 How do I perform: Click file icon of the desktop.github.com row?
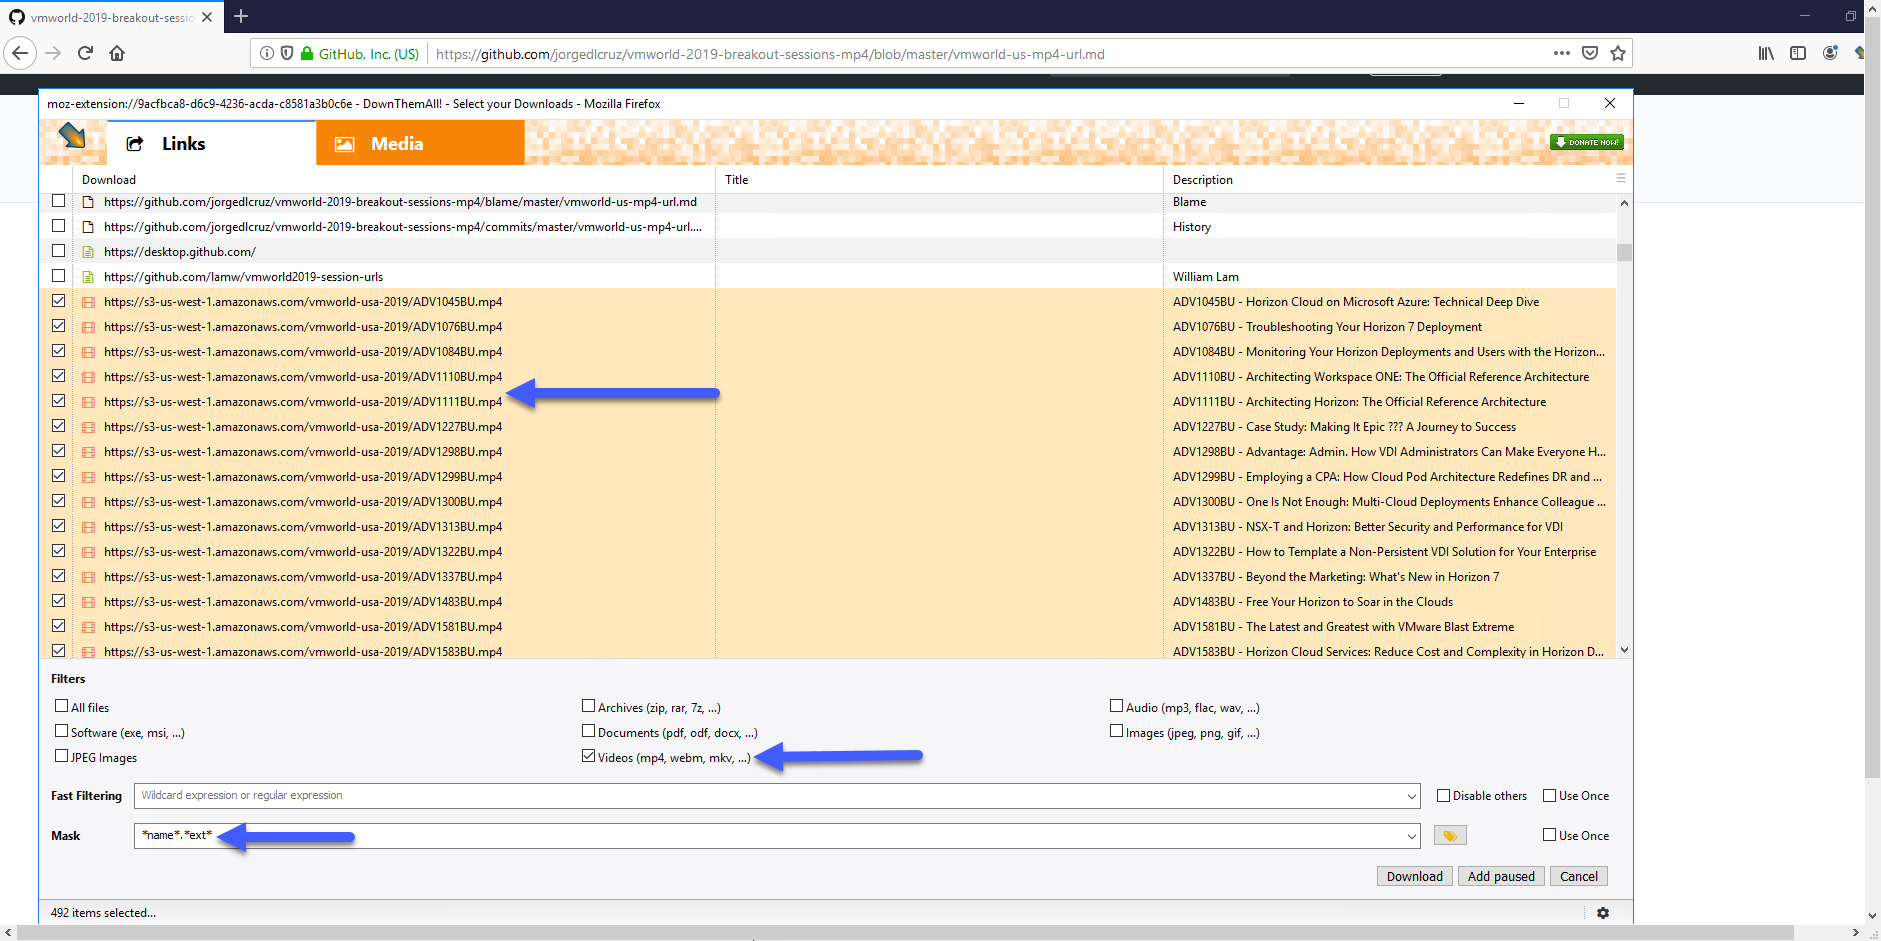pyautogui.click(x=88, y=252)
